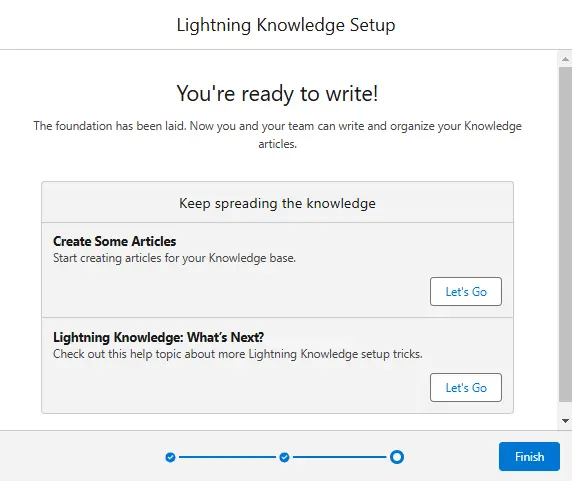The width and height of the screenshot is (572, 481).
Task: Click Check out this help topic description
Action: coord(238,354)
